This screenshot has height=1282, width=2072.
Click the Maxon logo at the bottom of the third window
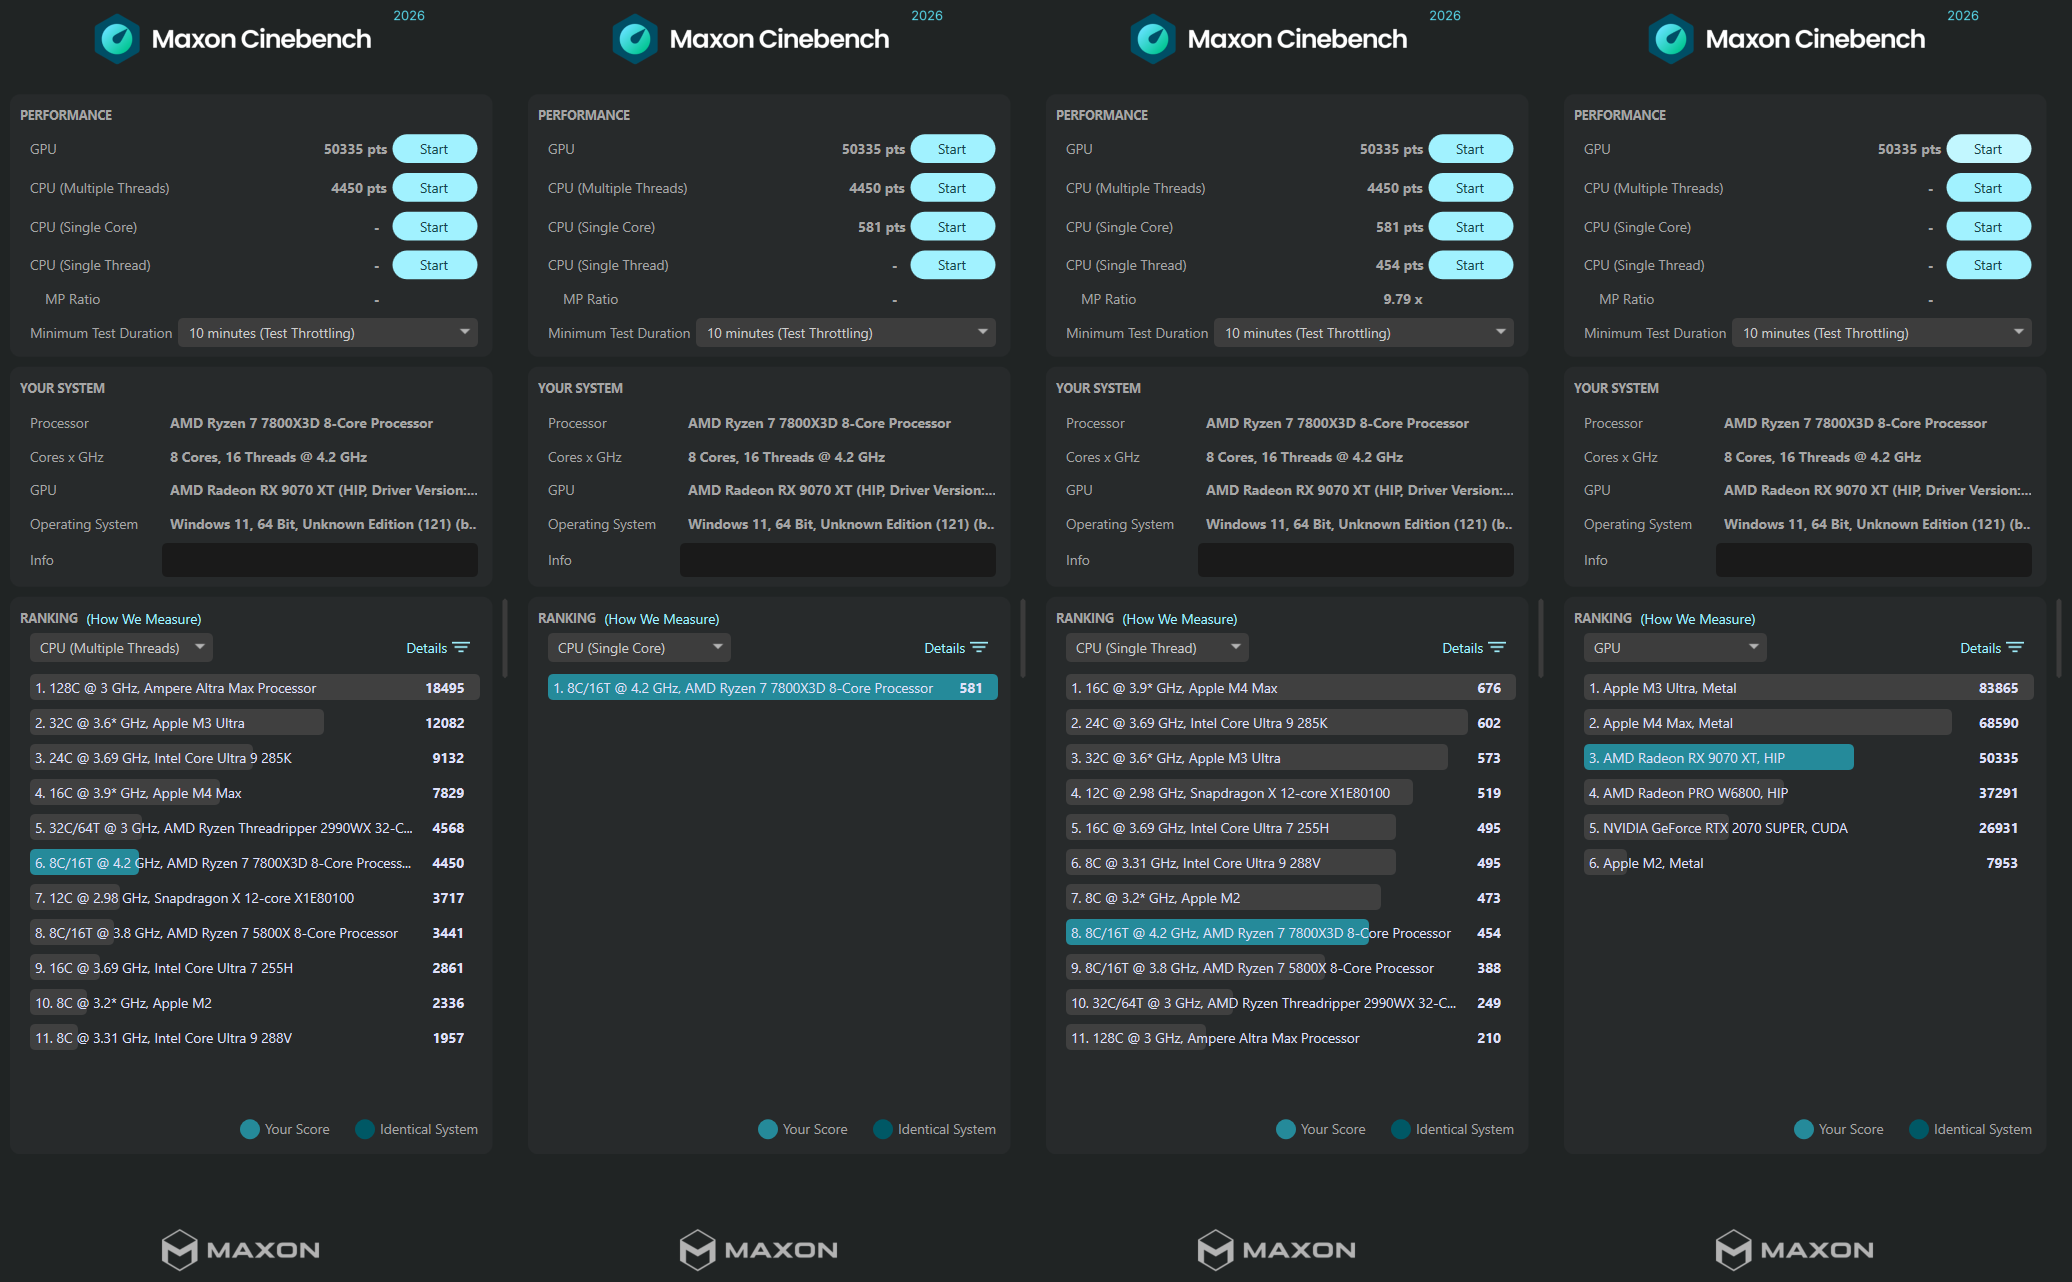point(1277,1249)
